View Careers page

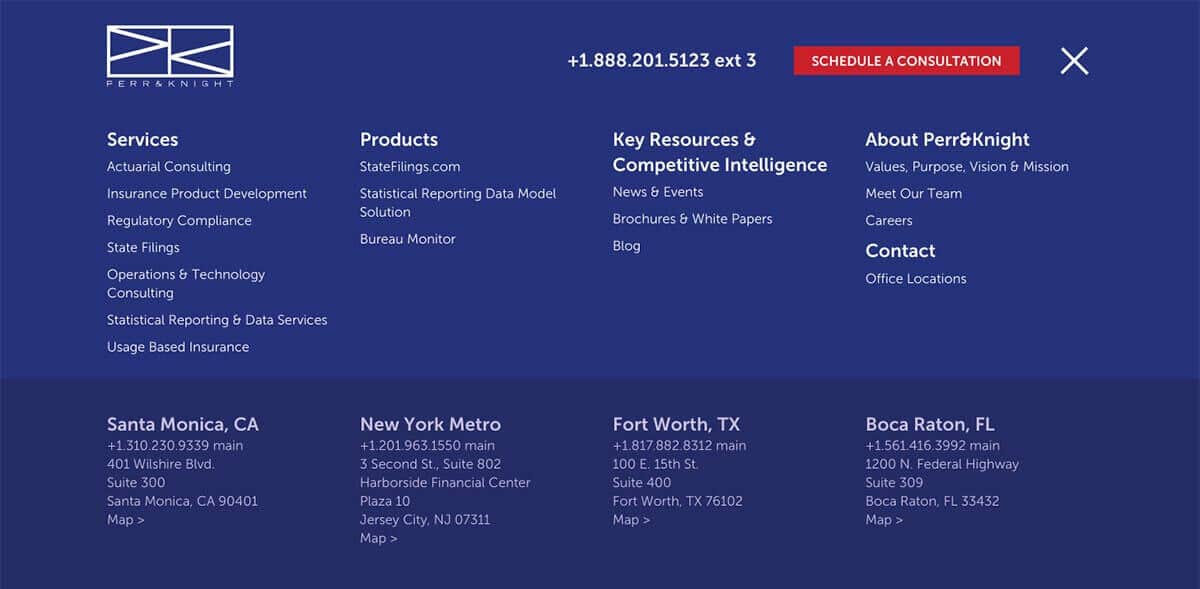coord(889,221)
